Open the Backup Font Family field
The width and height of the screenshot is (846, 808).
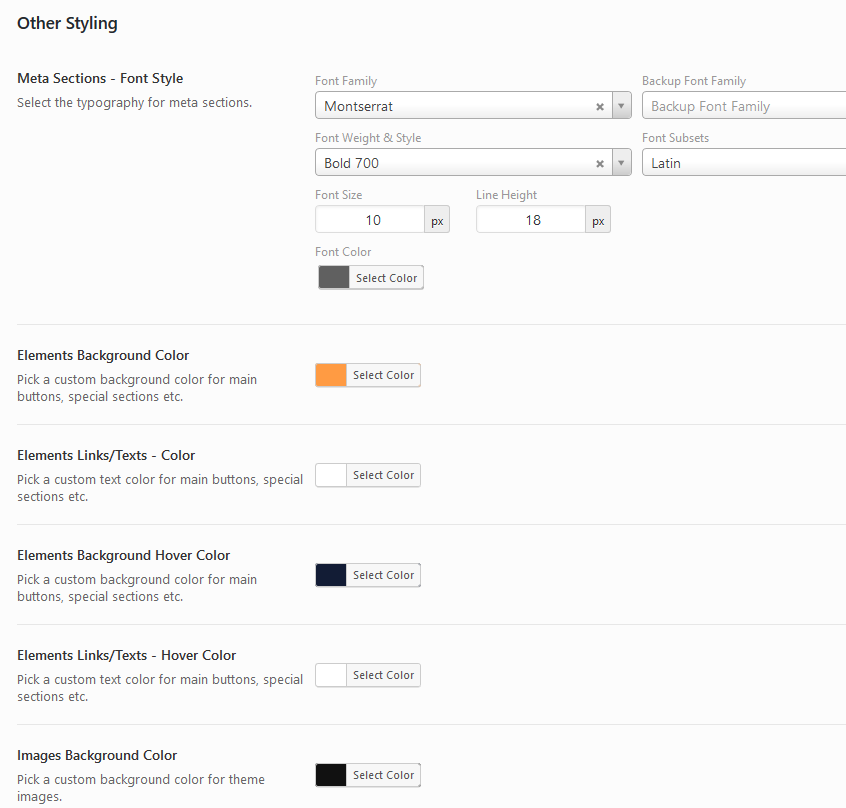(x=744, y=106)
